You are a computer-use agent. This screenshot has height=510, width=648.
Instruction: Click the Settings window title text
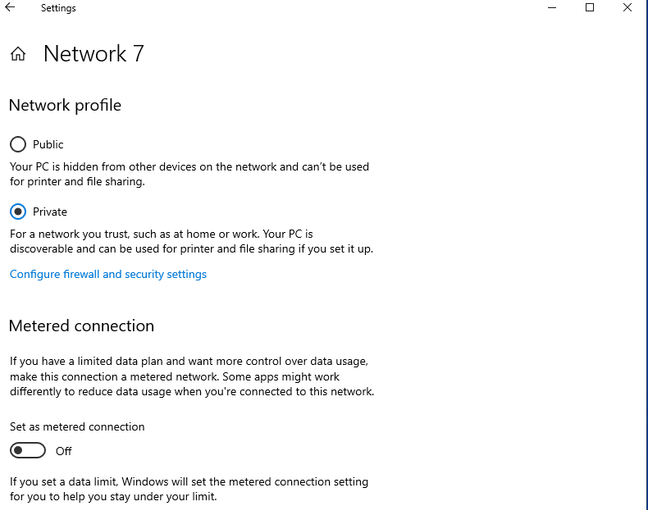click(x=58, y=8)
